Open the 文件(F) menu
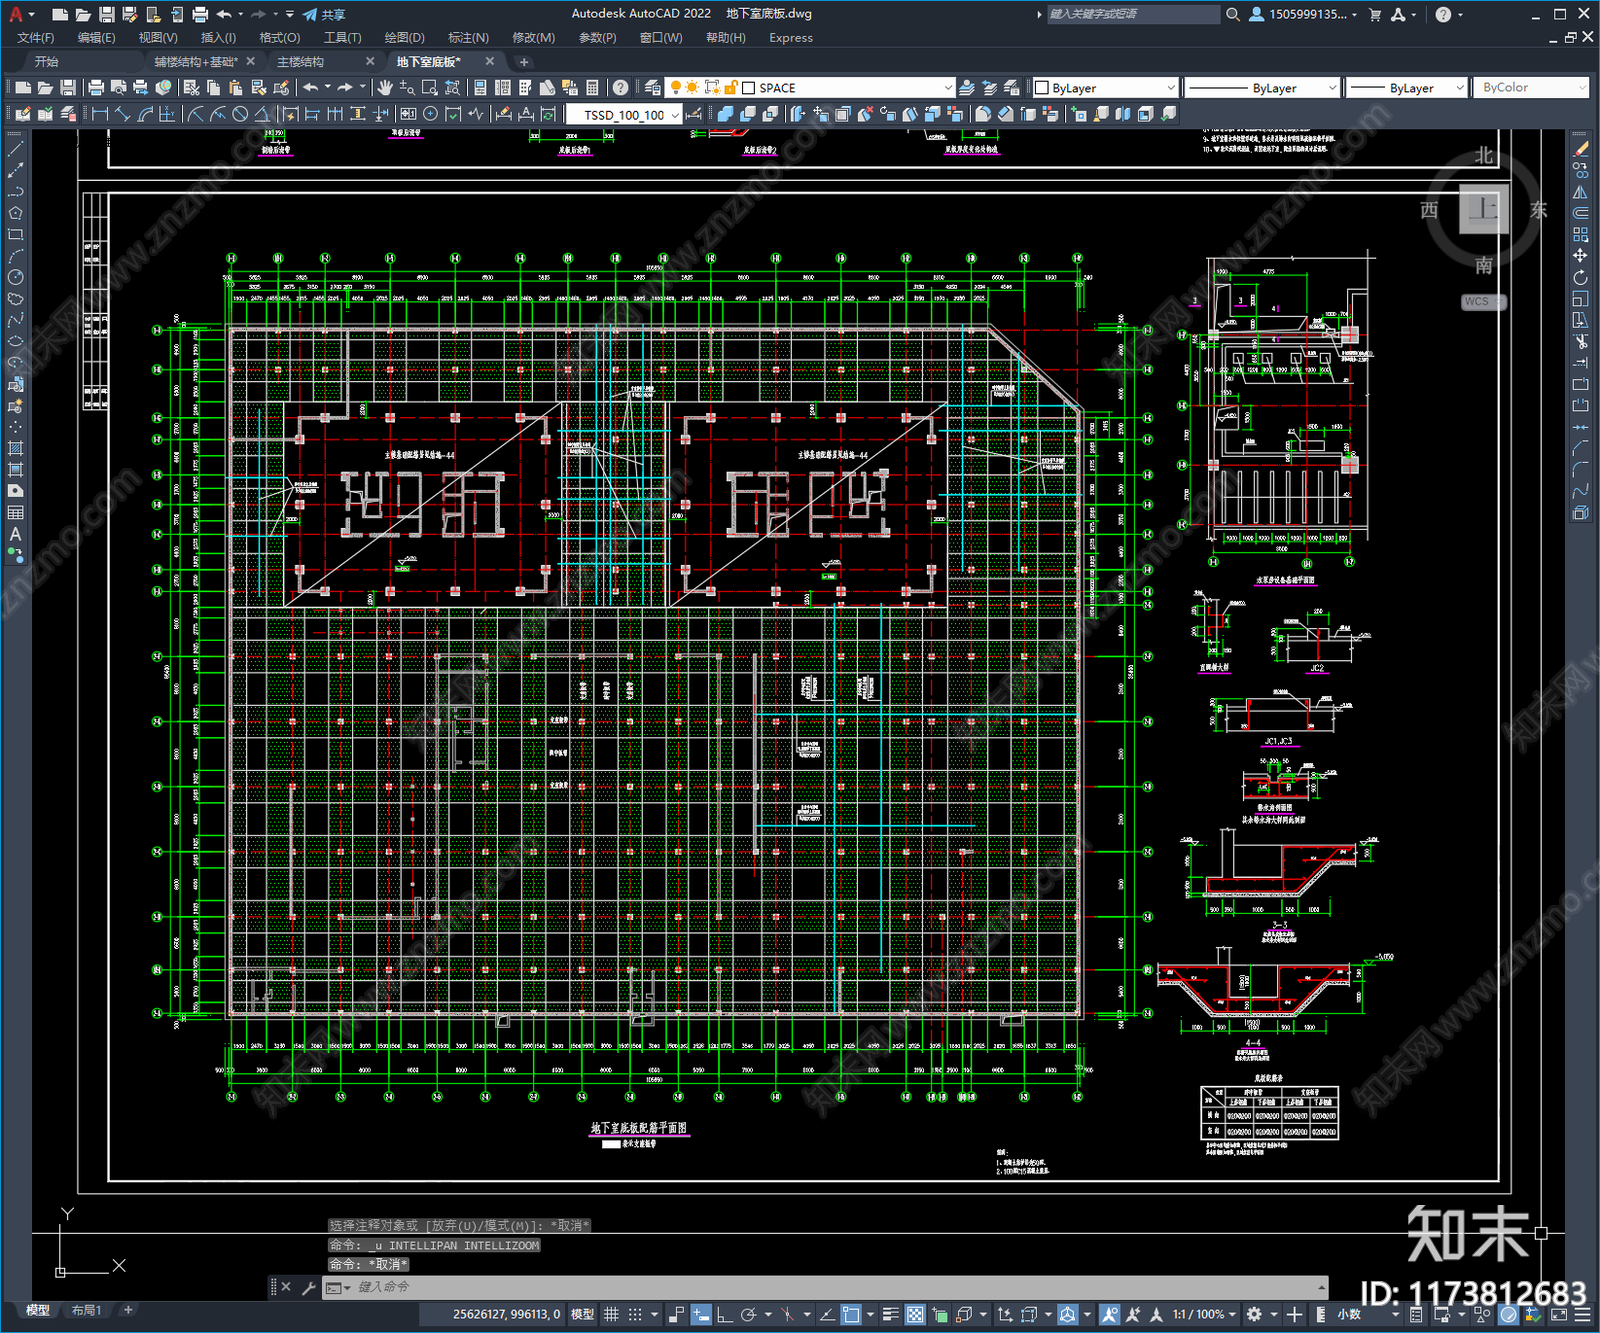The image size is (1600, 1333). click(x=36, y=38)
